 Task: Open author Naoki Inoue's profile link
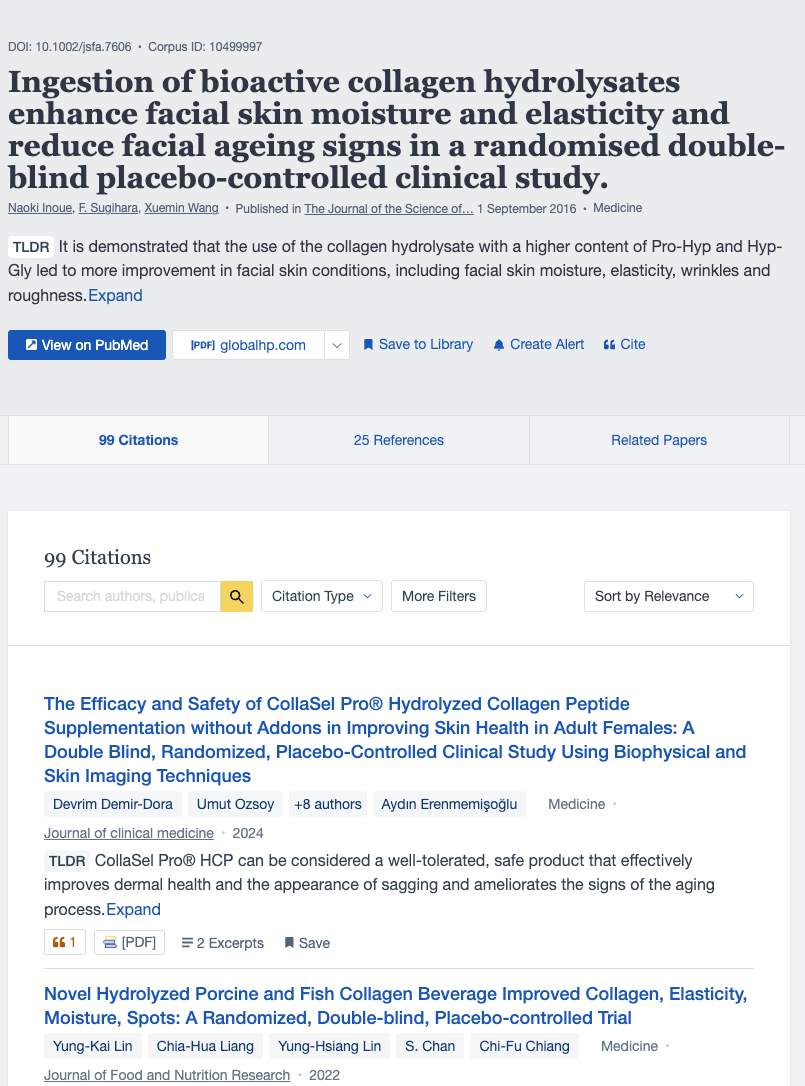pos(40,208)
